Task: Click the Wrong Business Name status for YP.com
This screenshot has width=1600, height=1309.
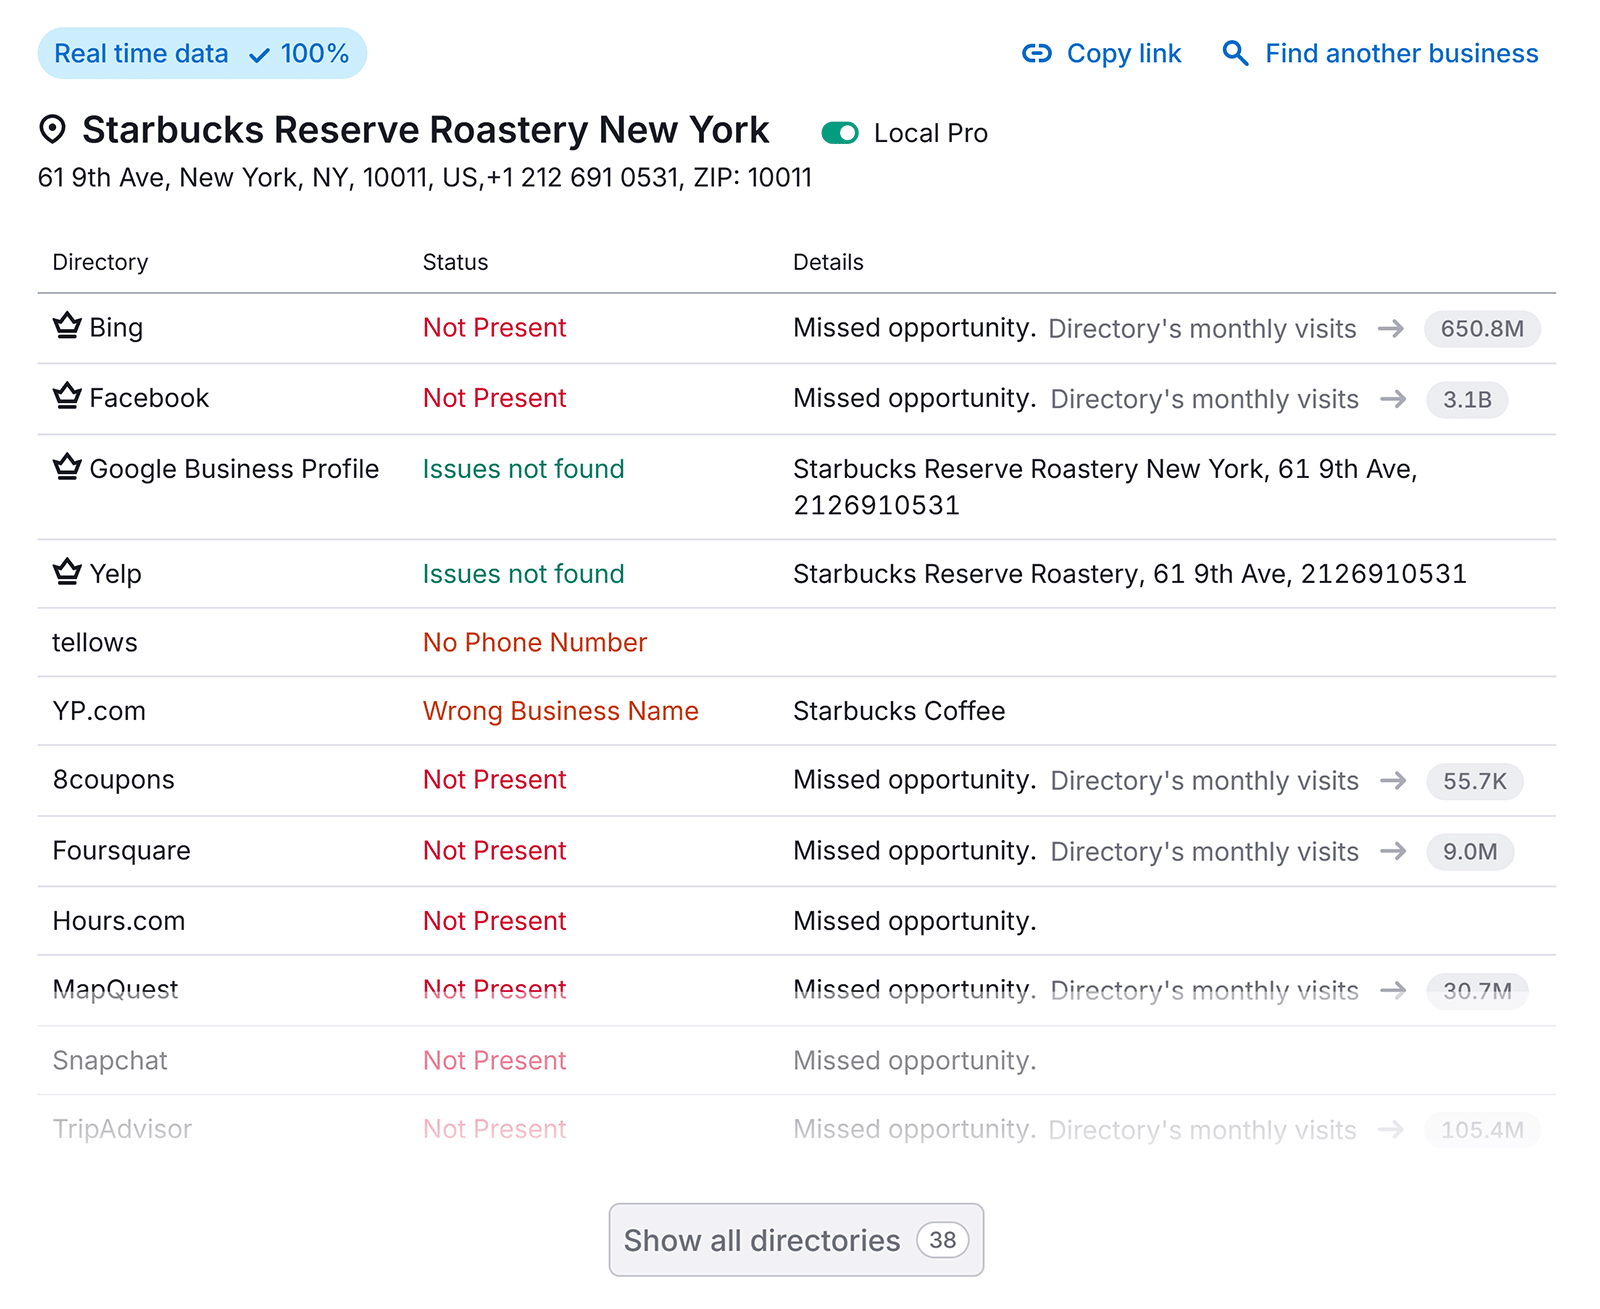Action: point(560,711)
